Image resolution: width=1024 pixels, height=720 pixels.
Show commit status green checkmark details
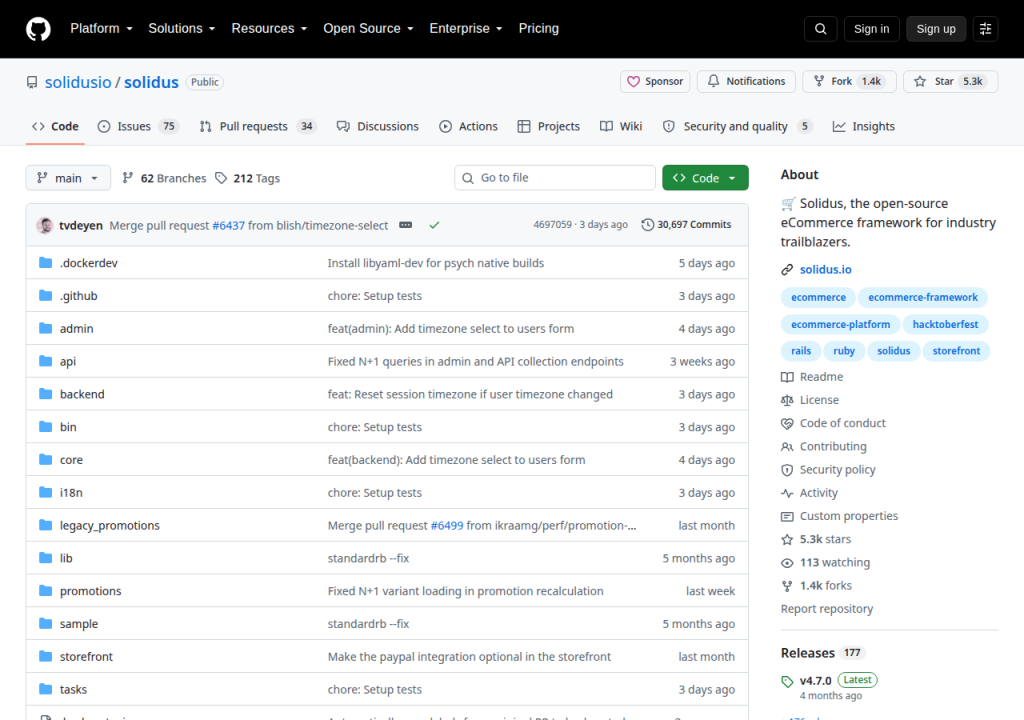tap(434, 225)
